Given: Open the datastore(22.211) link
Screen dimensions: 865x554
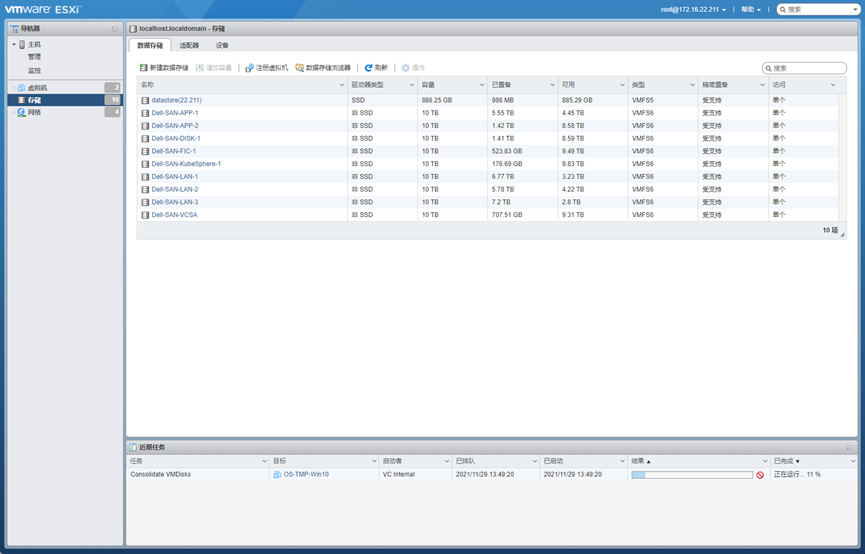Looking at the screenshot, I should click(177, 100).
